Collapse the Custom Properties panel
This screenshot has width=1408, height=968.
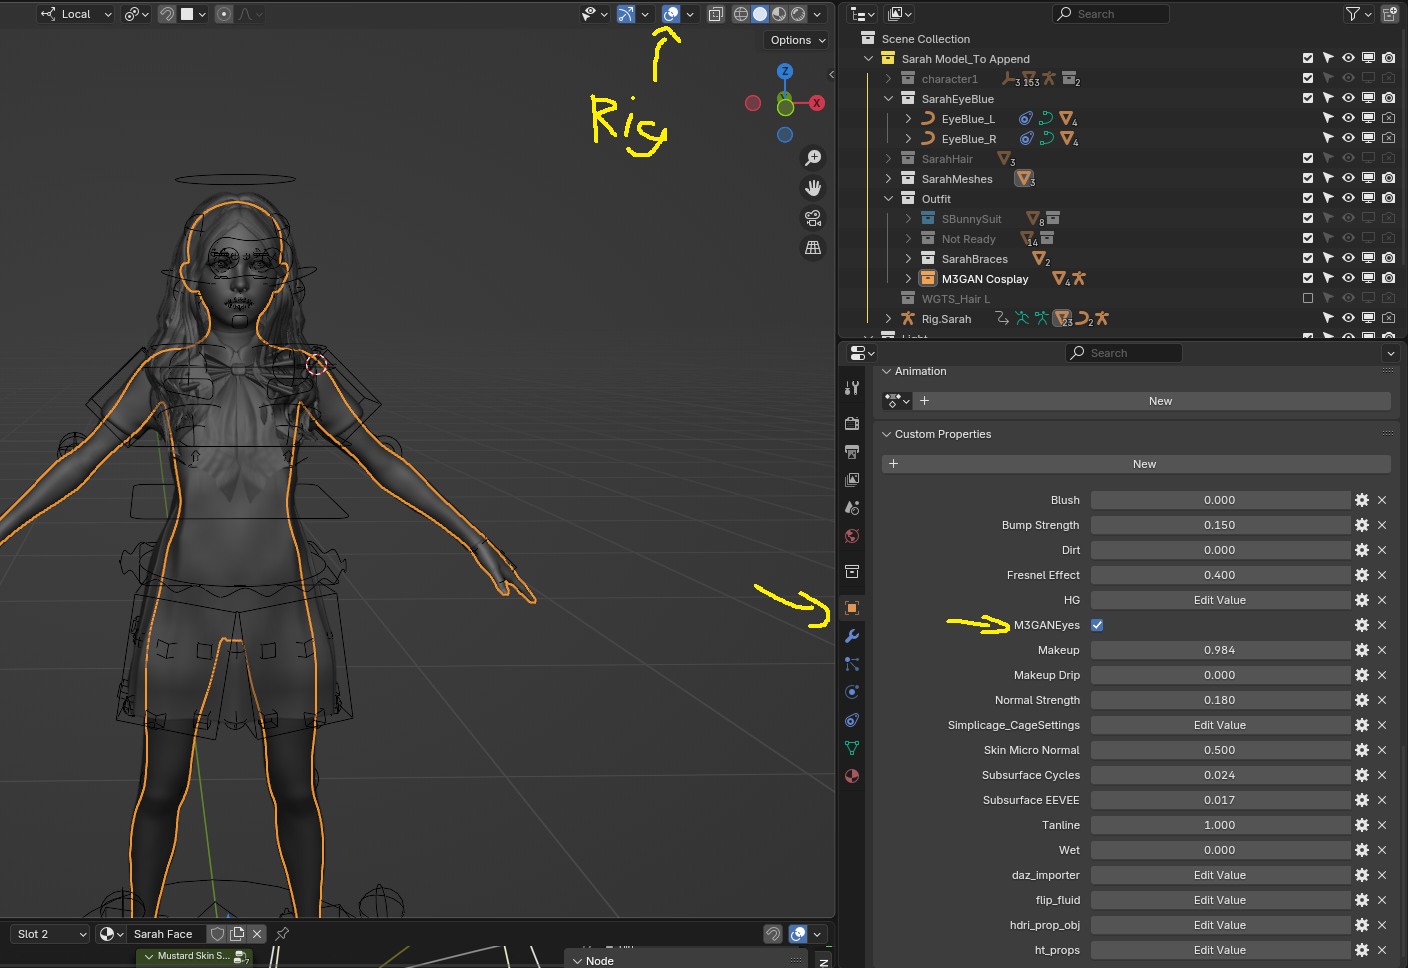(x=886, y=434)
